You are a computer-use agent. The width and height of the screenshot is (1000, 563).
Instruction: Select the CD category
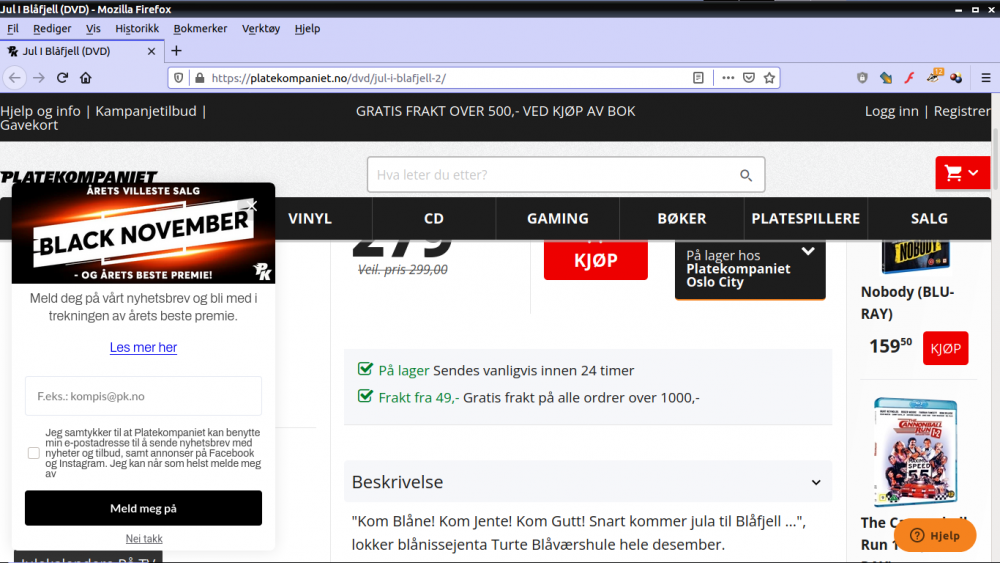(434, 219)
